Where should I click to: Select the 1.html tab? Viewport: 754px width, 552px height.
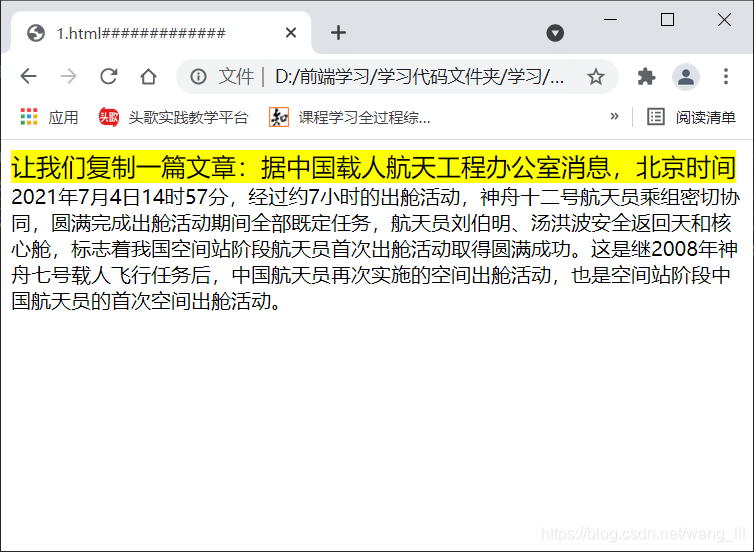[161, 33]
